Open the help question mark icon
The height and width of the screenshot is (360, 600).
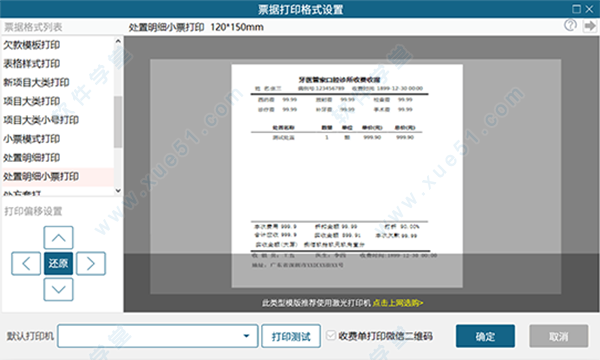point(570,26)
